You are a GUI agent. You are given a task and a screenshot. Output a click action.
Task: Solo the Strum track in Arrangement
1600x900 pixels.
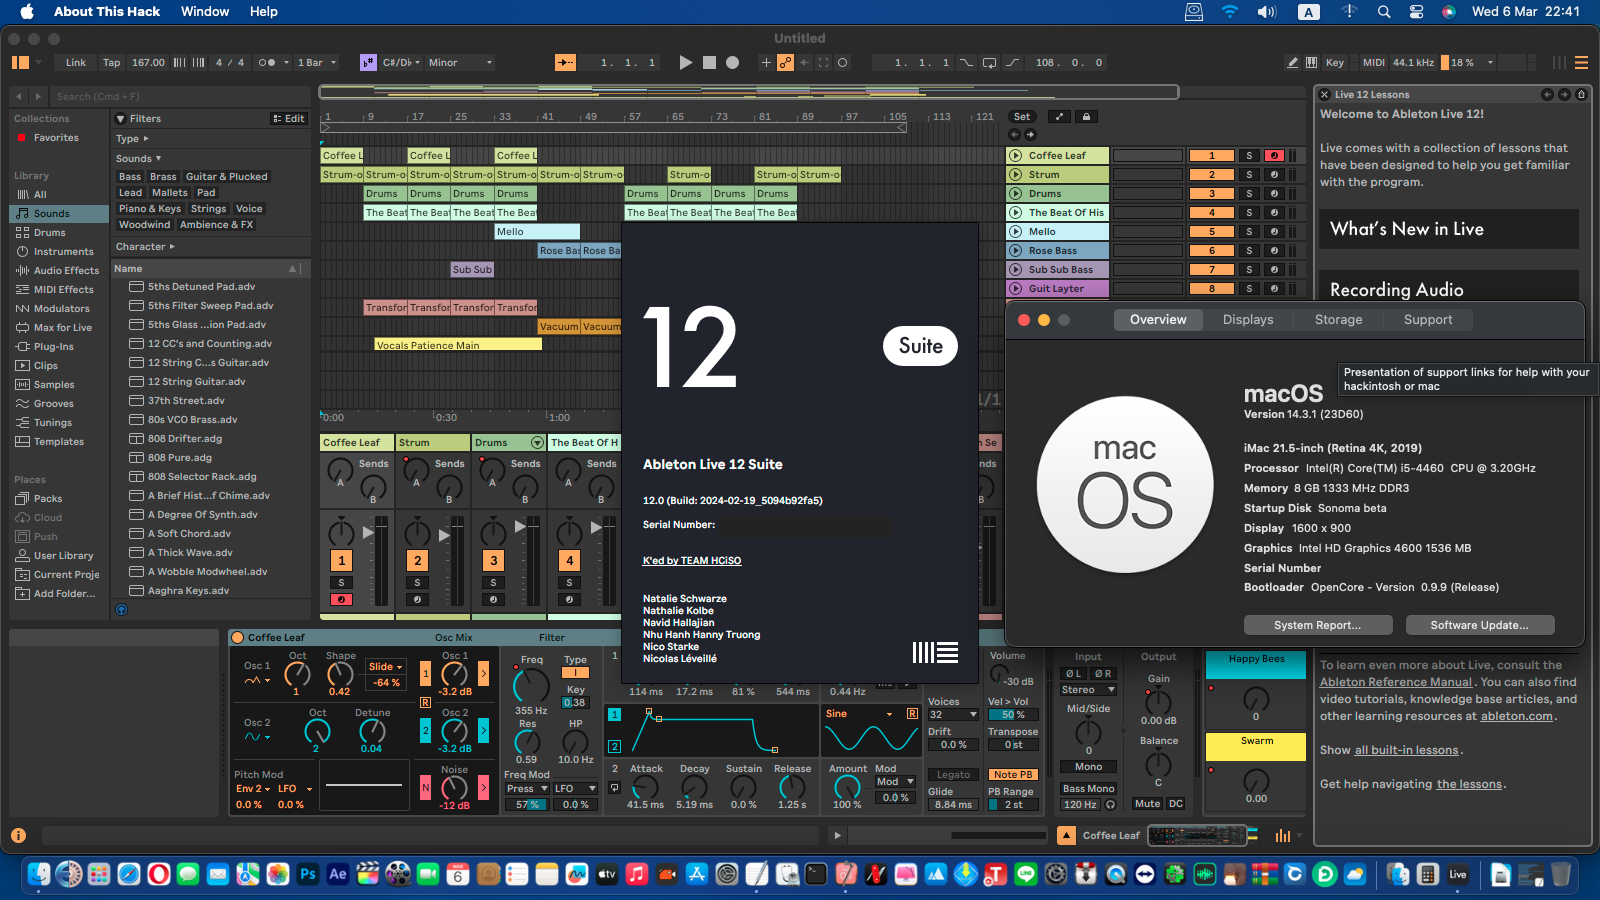pos(1249,175)
